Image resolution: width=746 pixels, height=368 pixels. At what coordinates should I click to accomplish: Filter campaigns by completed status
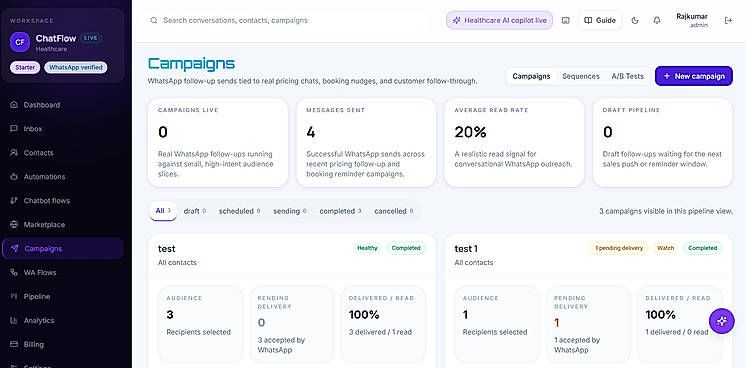[340, 211]
